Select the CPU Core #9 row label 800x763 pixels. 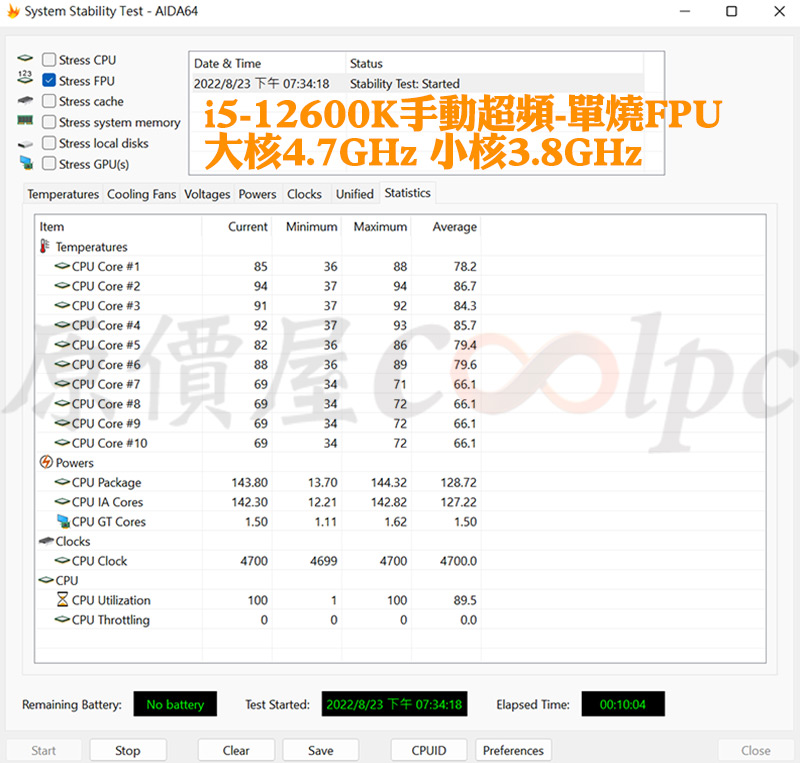click(106, 423)
